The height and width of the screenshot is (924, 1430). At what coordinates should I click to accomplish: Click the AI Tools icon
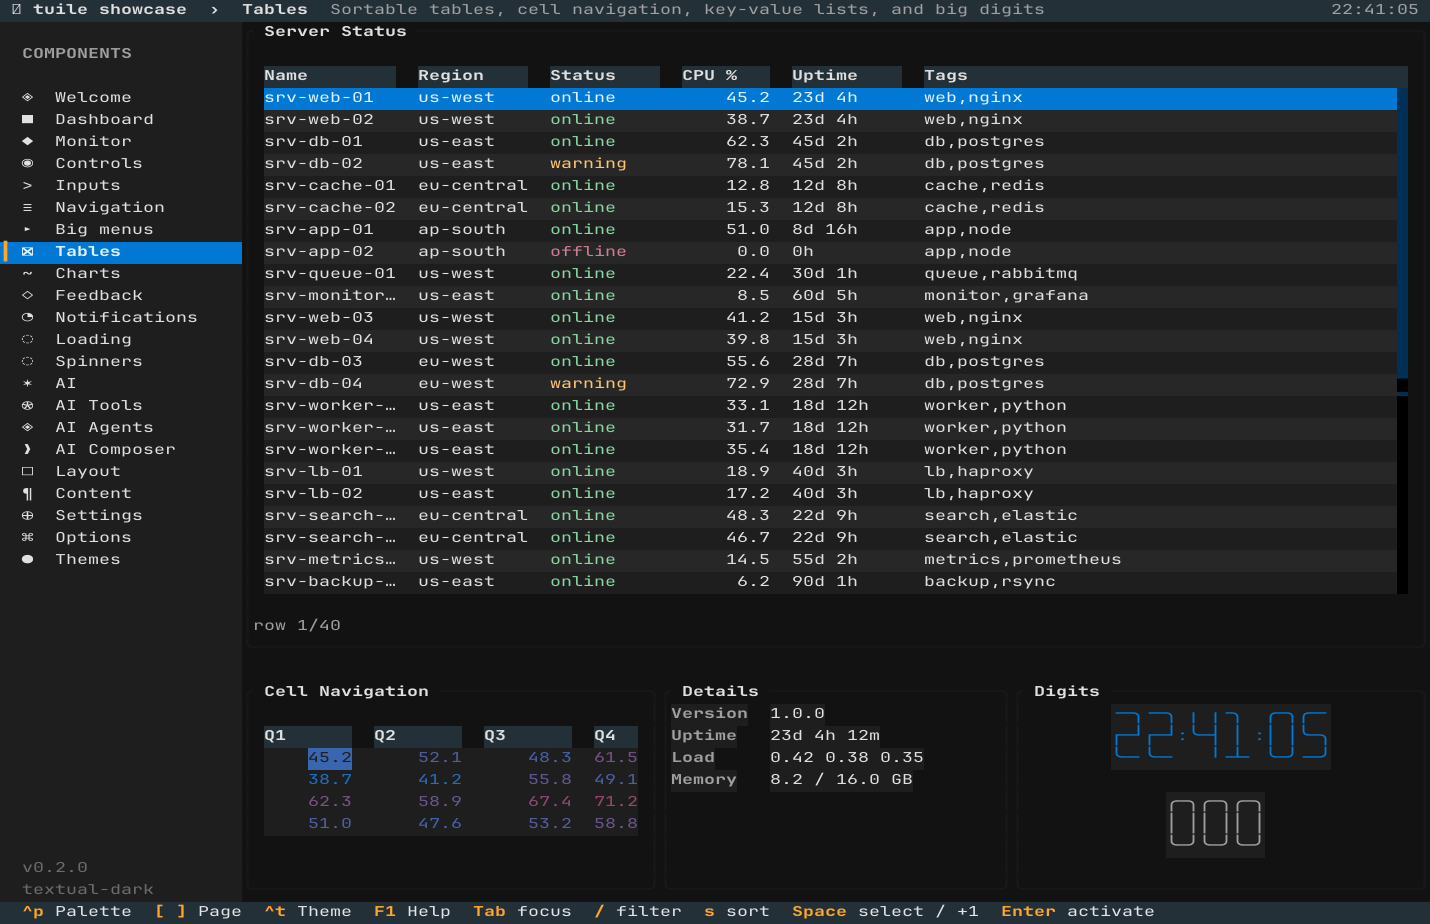[x=27, y=405]
